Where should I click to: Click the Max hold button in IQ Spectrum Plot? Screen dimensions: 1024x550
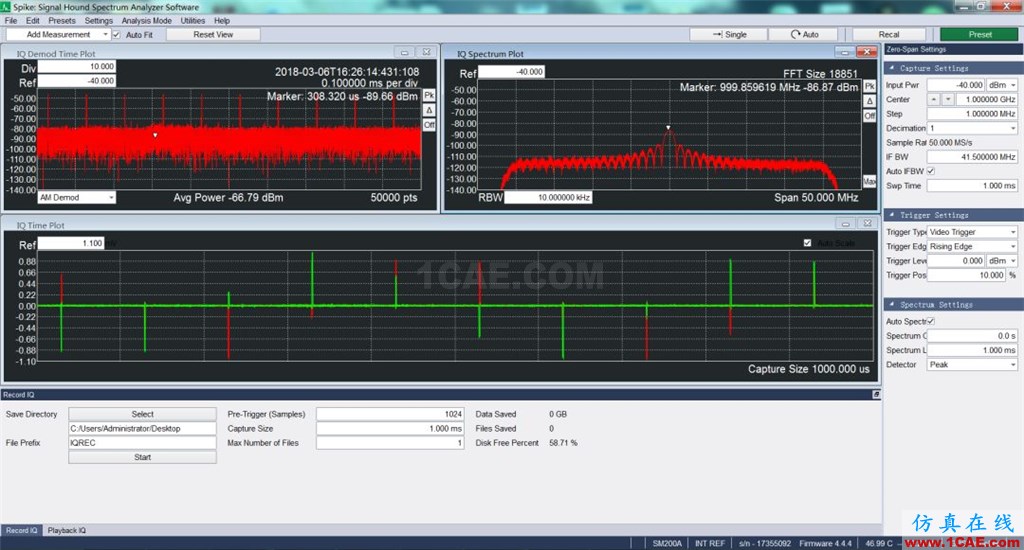pos(870,181)
